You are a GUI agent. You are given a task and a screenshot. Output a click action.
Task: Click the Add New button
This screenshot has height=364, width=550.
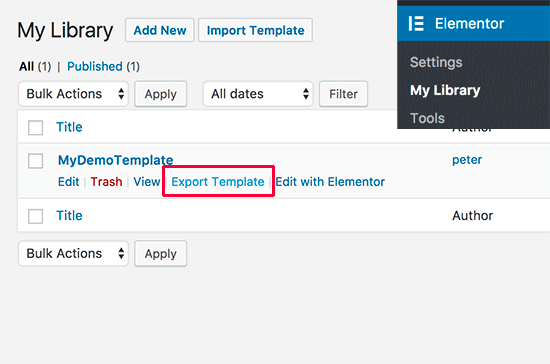pyautogui.click(x=160, y=30)
